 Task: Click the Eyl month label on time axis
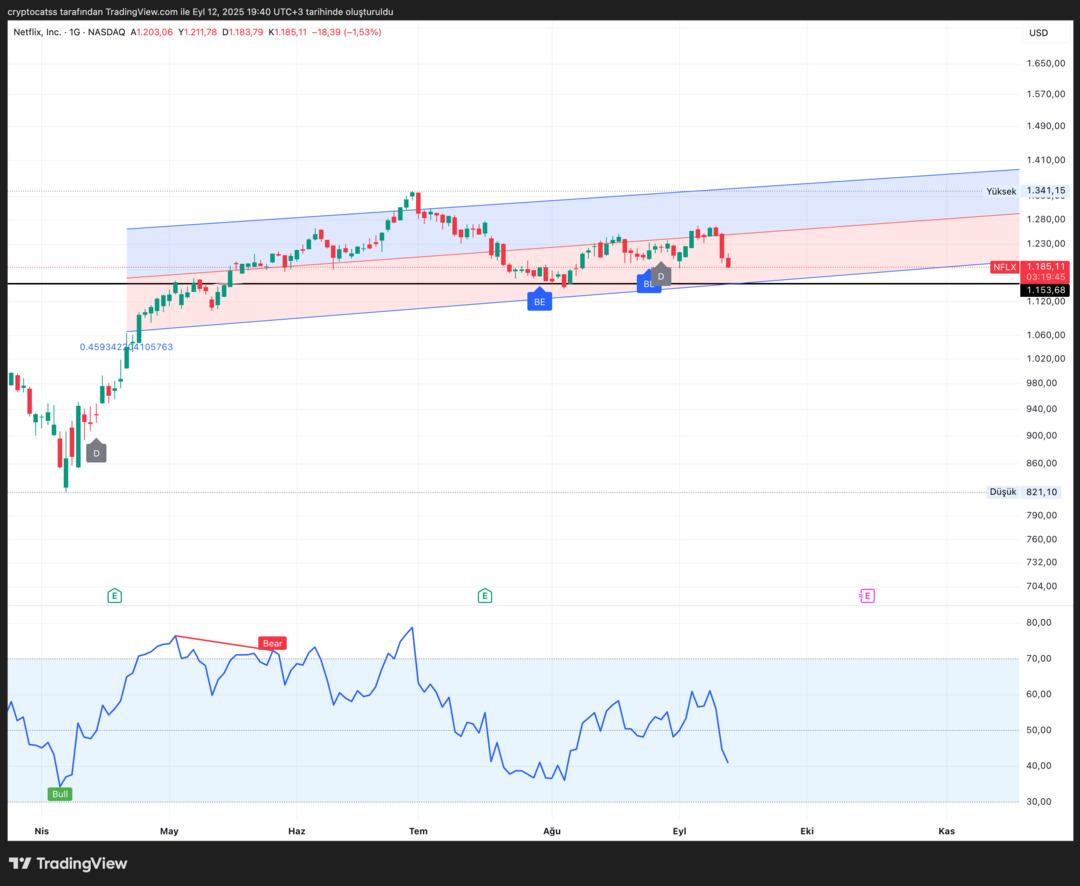coord(680,831)
